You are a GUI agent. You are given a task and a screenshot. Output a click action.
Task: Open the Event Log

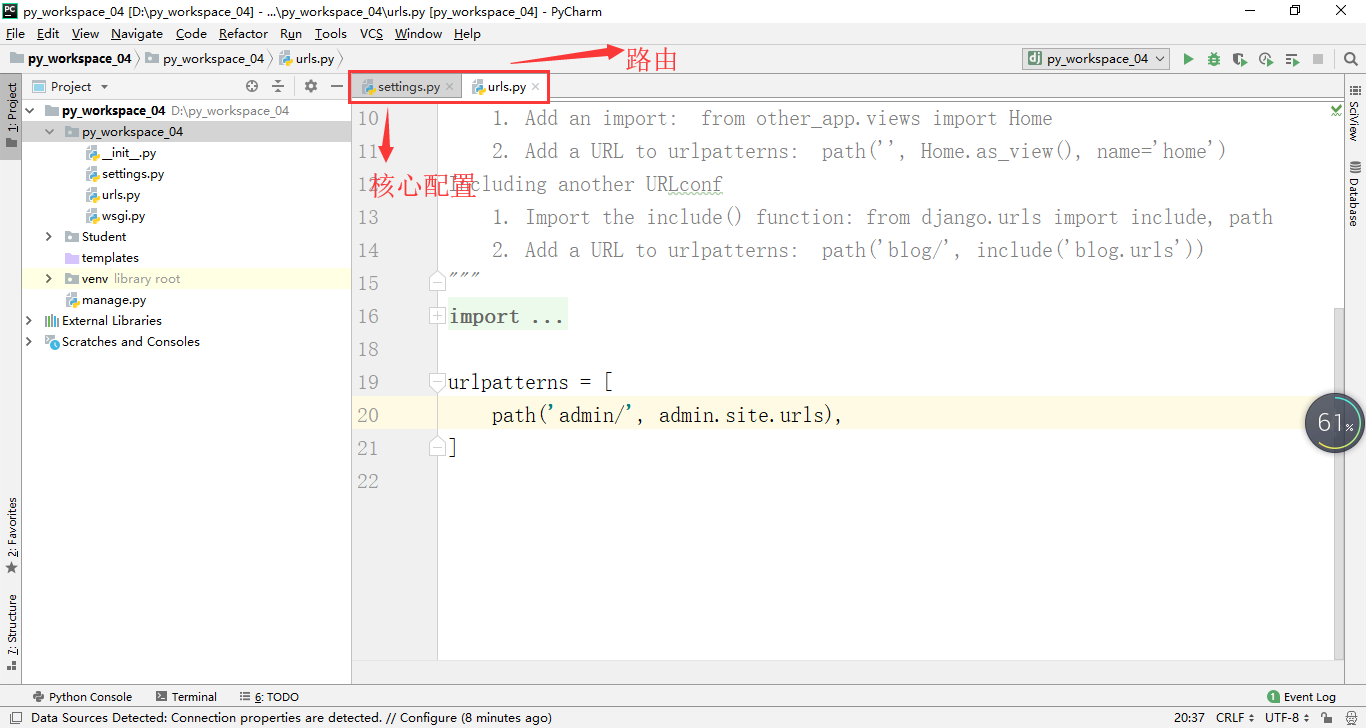click(1301, 697)
